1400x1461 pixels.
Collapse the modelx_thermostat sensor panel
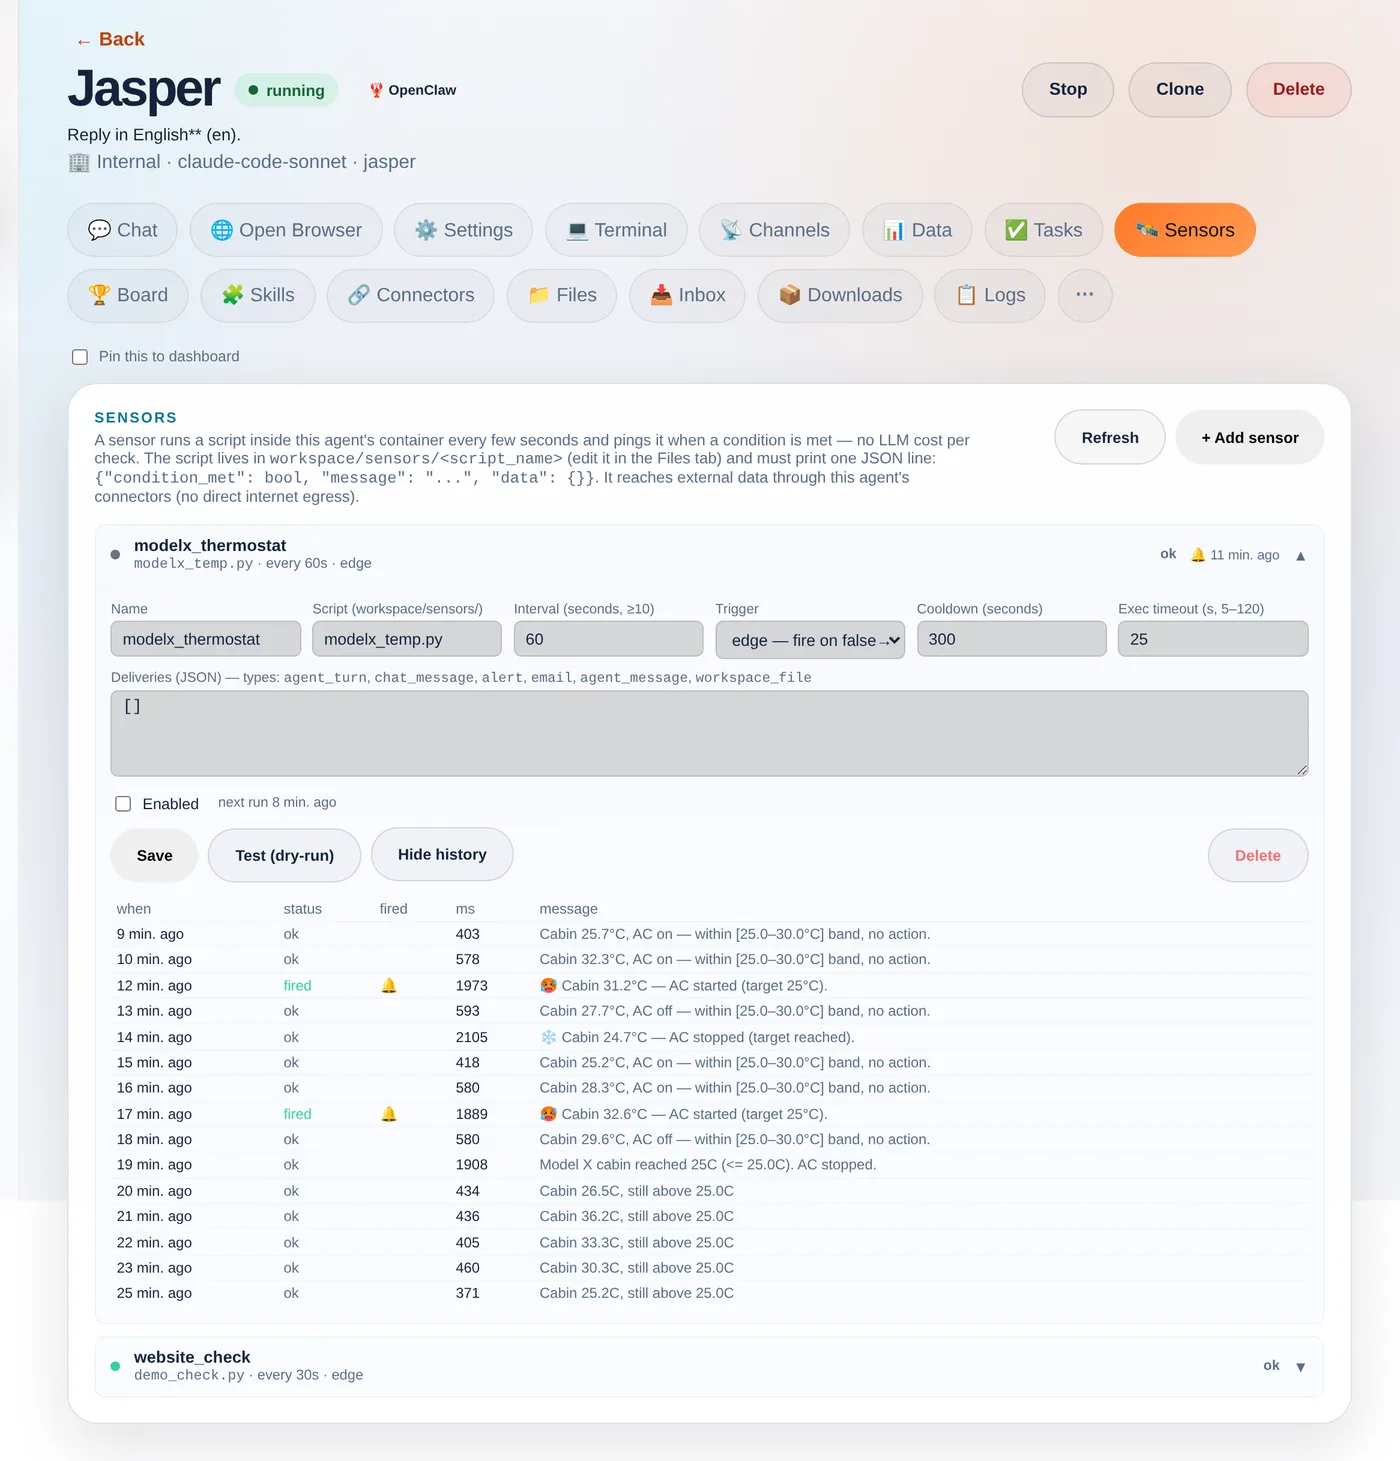tap(1301, 556)
